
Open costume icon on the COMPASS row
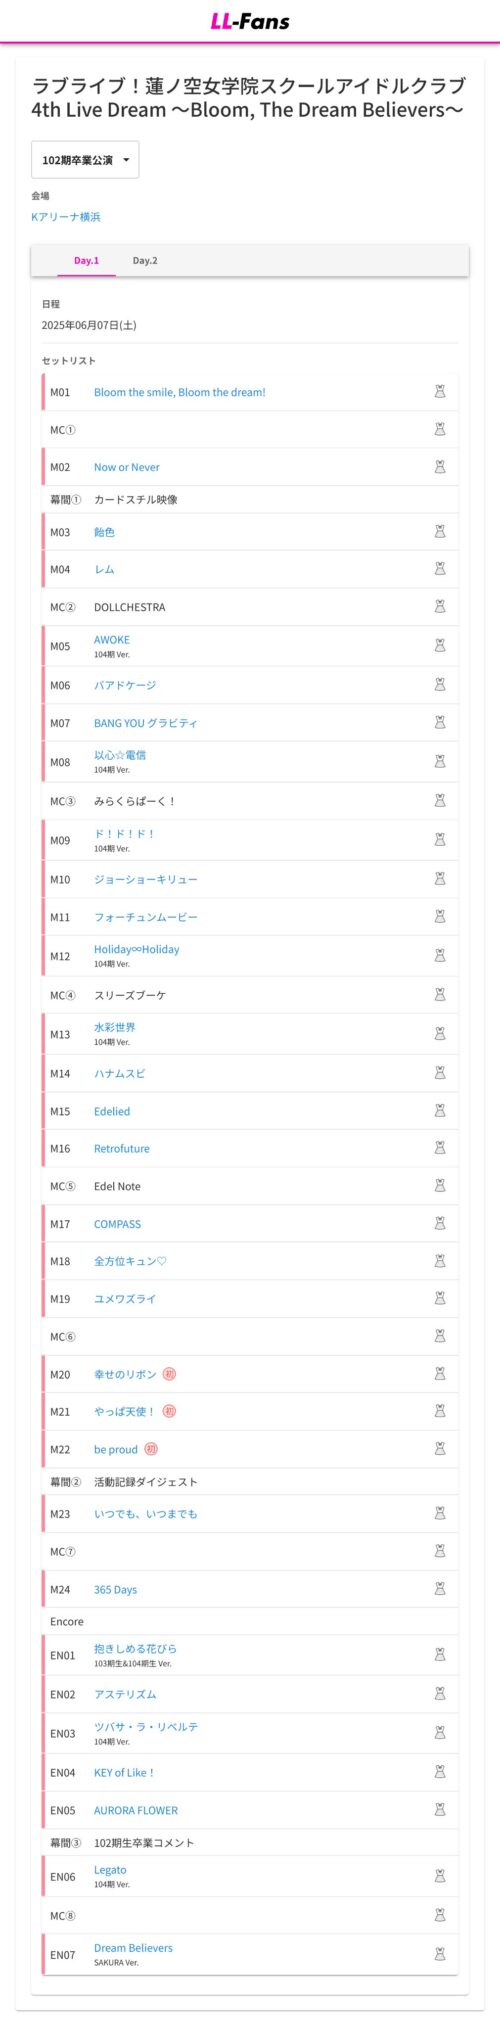point(440,1224)
